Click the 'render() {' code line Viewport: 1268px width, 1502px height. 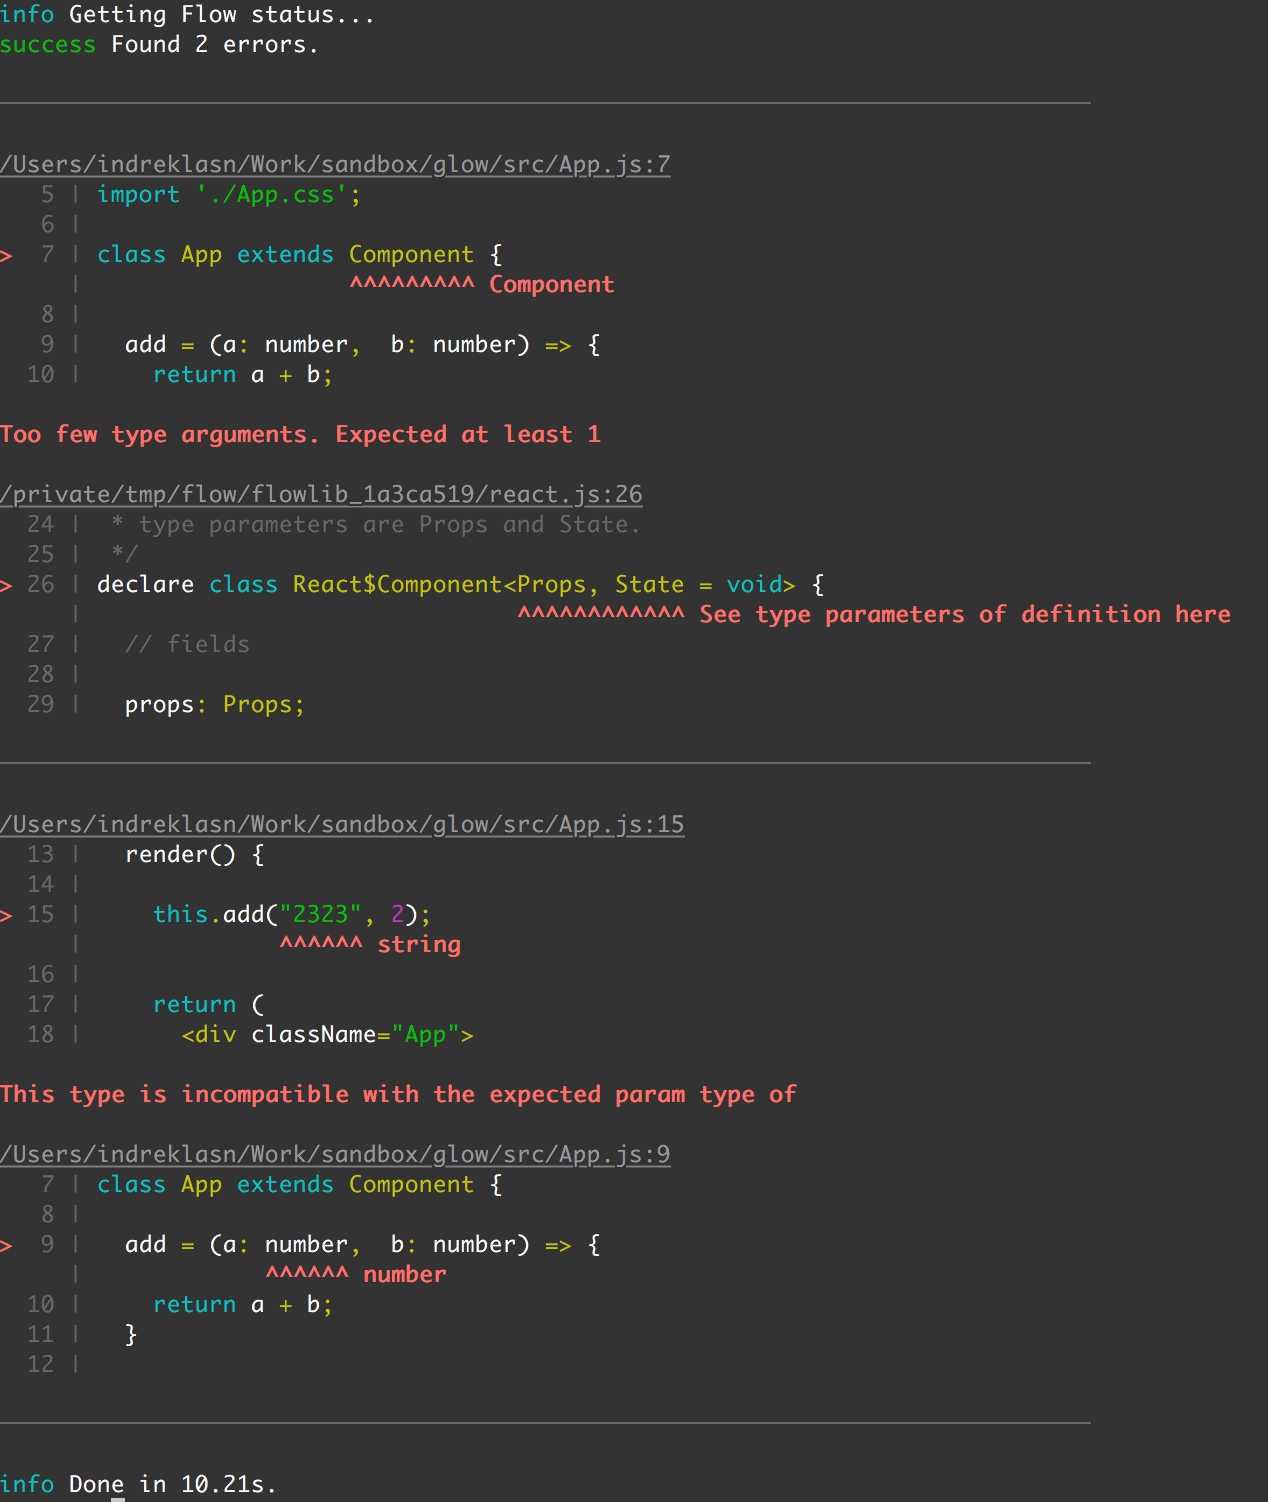[194, 854]
